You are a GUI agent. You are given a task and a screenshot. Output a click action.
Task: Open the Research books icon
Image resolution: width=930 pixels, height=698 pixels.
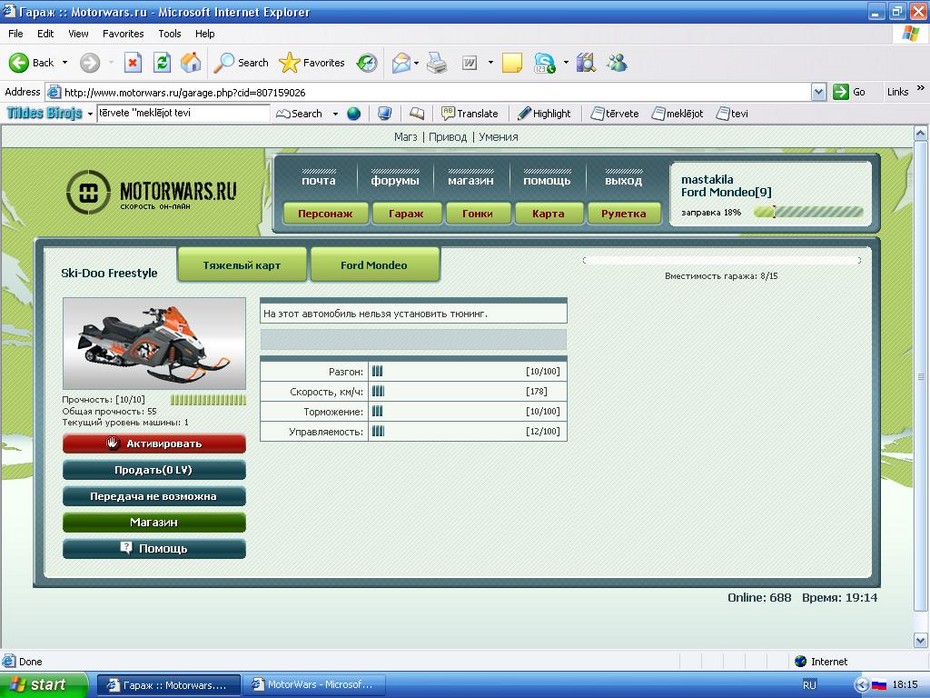point(585,62)
